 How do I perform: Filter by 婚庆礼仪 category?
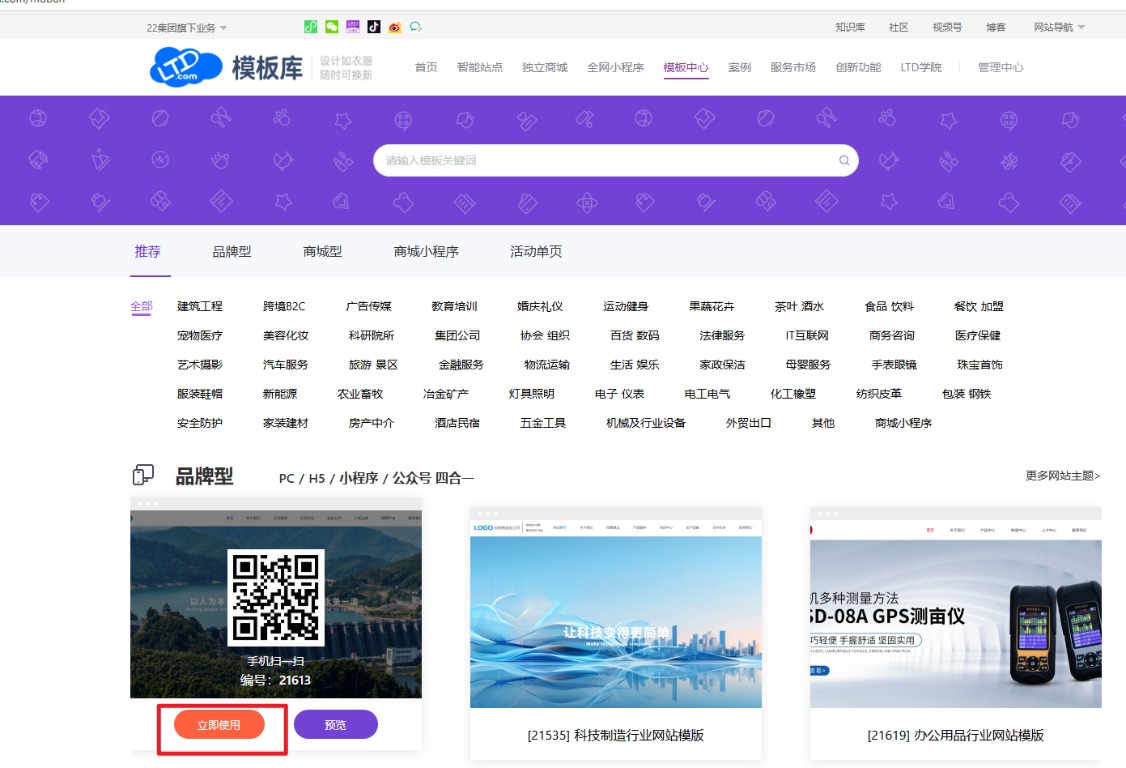click(x=540, y=306)
